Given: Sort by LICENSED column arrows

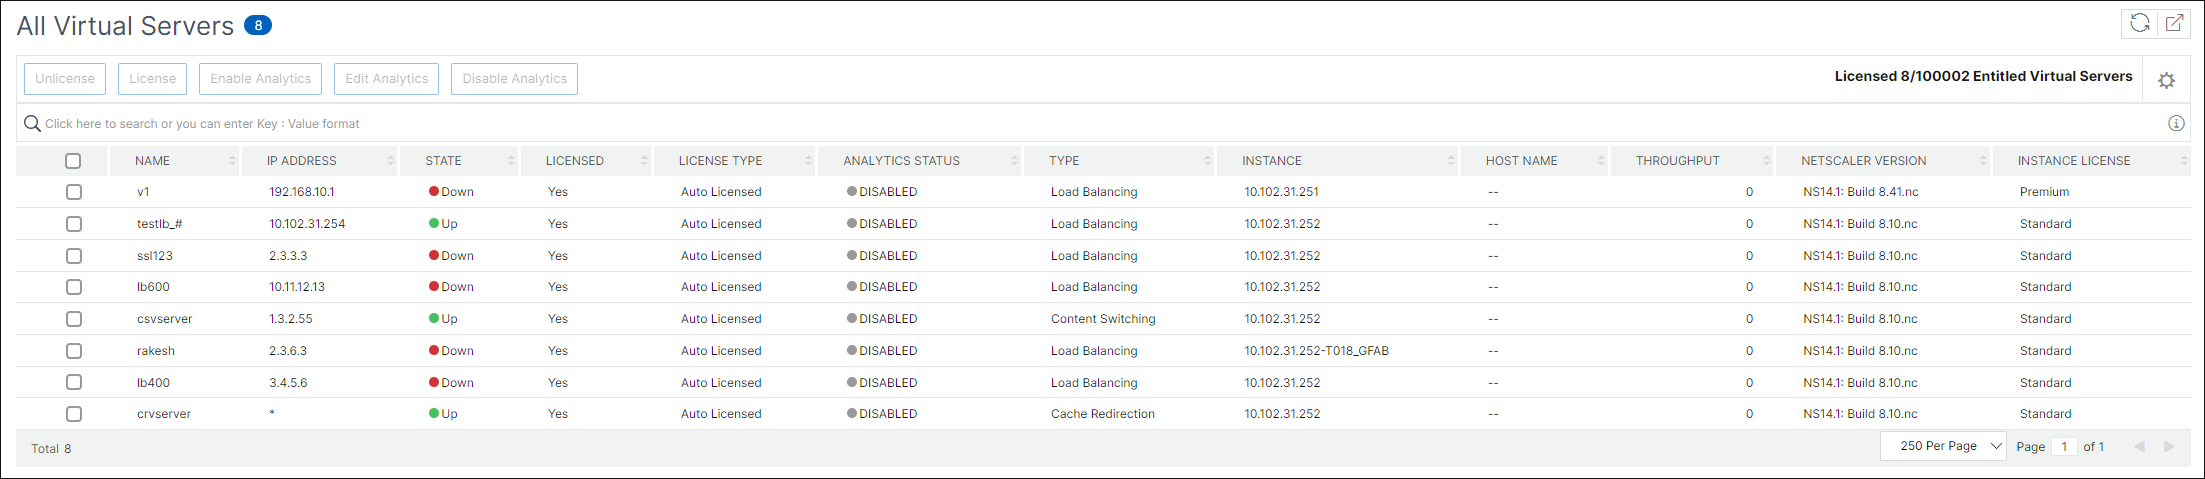Looking at the screenshot, I should [x=645, y=161].
